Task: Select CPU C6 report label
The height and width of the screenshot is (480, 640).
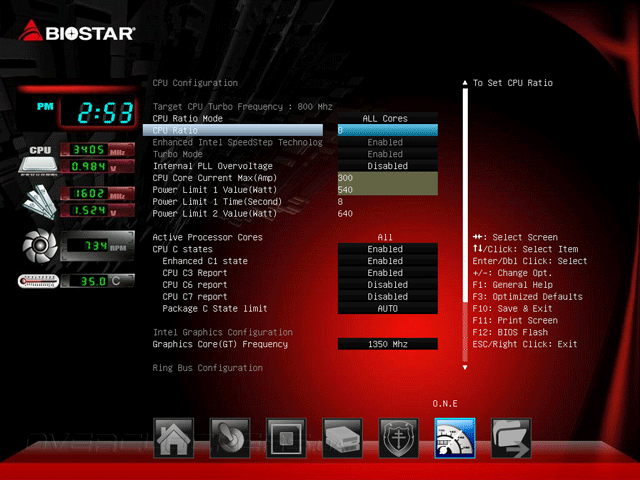Action: 195,284
